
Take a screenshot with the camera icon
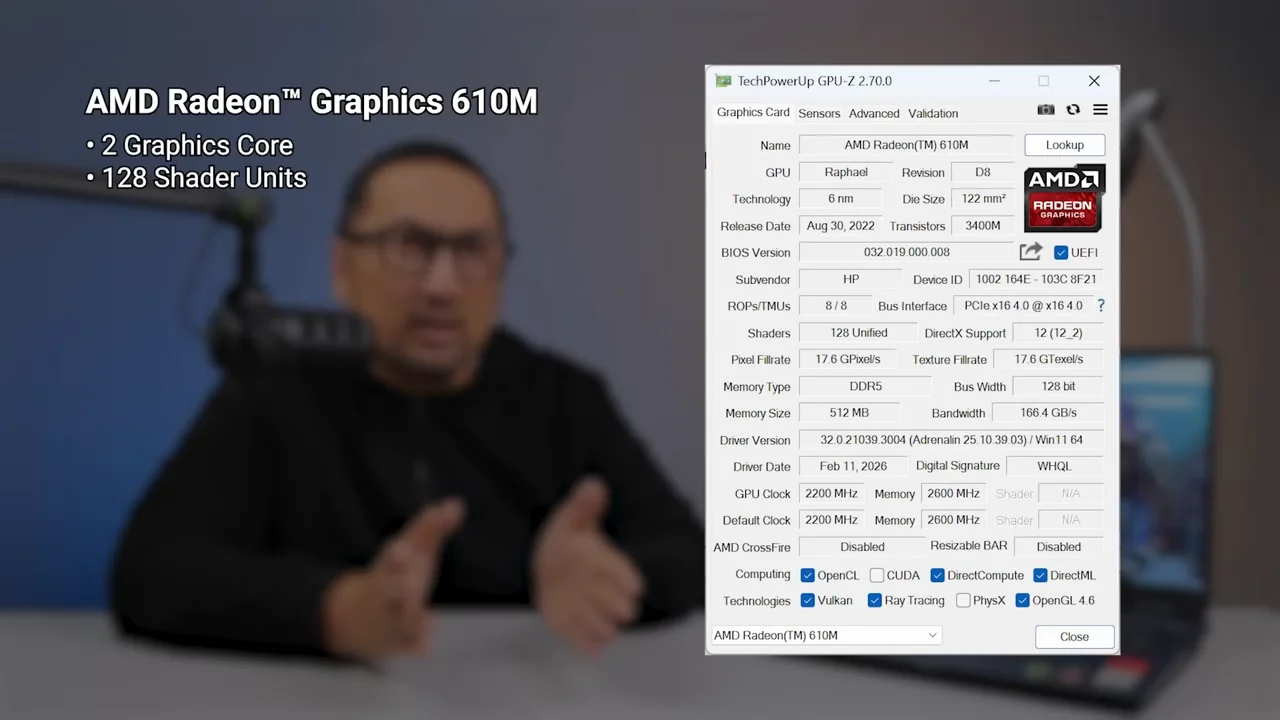[x=1046, y=110]
